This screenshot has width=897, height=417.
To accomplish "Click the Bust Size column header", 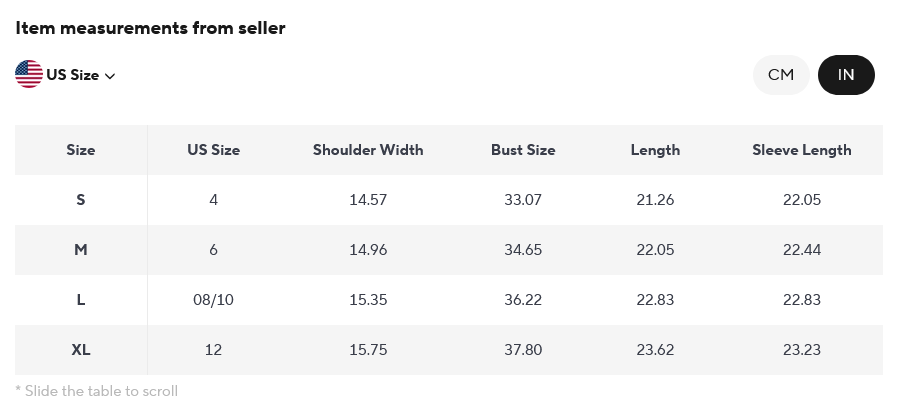I will [523, 150].
